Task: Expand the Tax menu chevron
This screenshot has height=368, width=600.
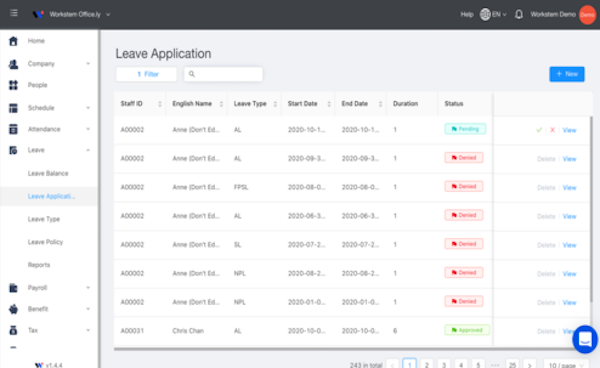Action: pos(88,330)
